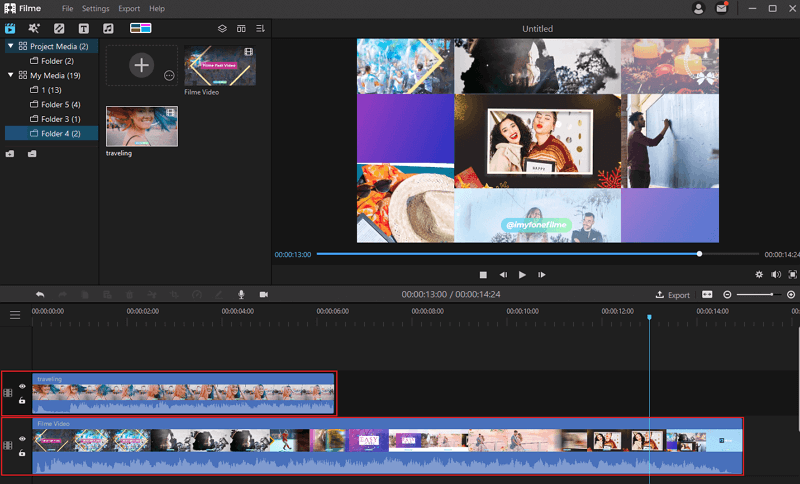This screenshot has height=484, width=800.
Task: Click the voice-over microphone icon
Action: (x=241, y=295)
